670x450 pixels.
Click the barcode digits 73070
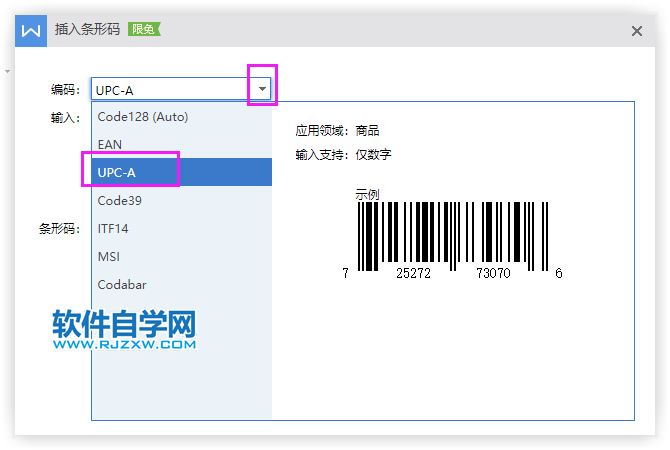pos(494,273)
